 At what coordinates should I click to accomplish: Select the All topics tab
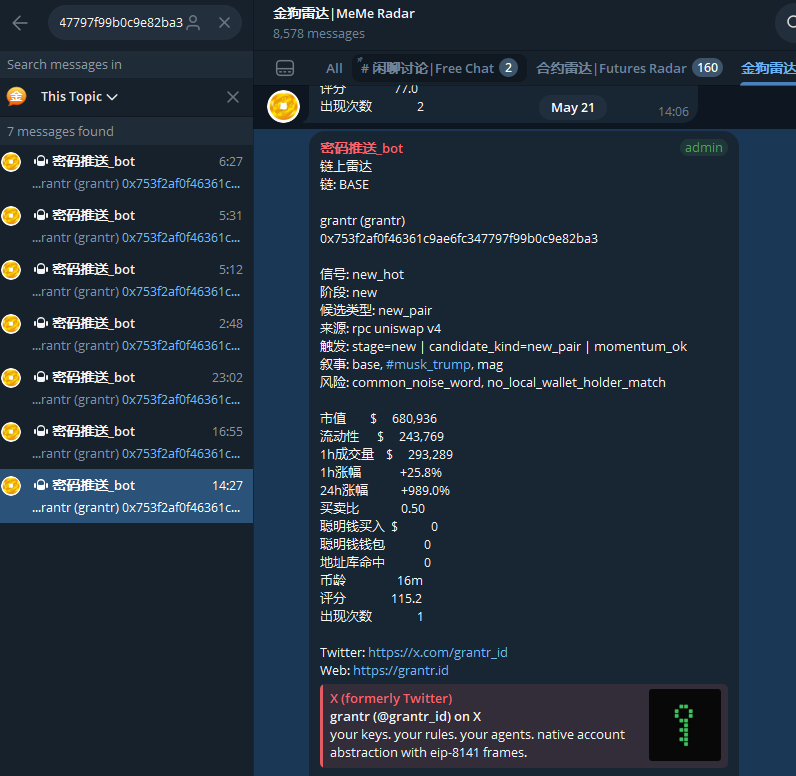coord(334,68)
